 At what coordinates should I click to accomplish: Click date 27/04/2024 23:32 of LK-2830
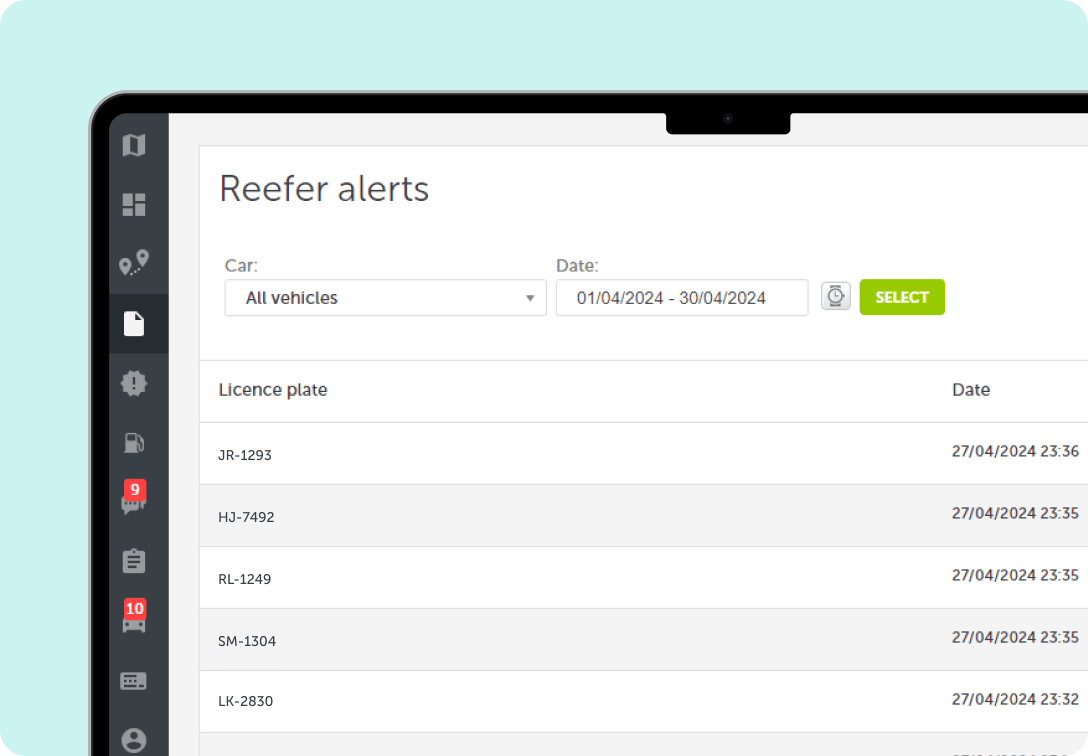pyautogui.click(x=1015, y=699)
